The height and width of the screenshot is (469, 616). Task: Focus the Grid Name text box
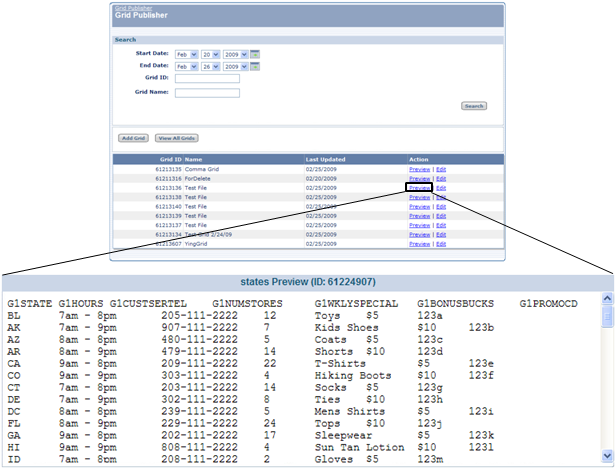[207, 93]
